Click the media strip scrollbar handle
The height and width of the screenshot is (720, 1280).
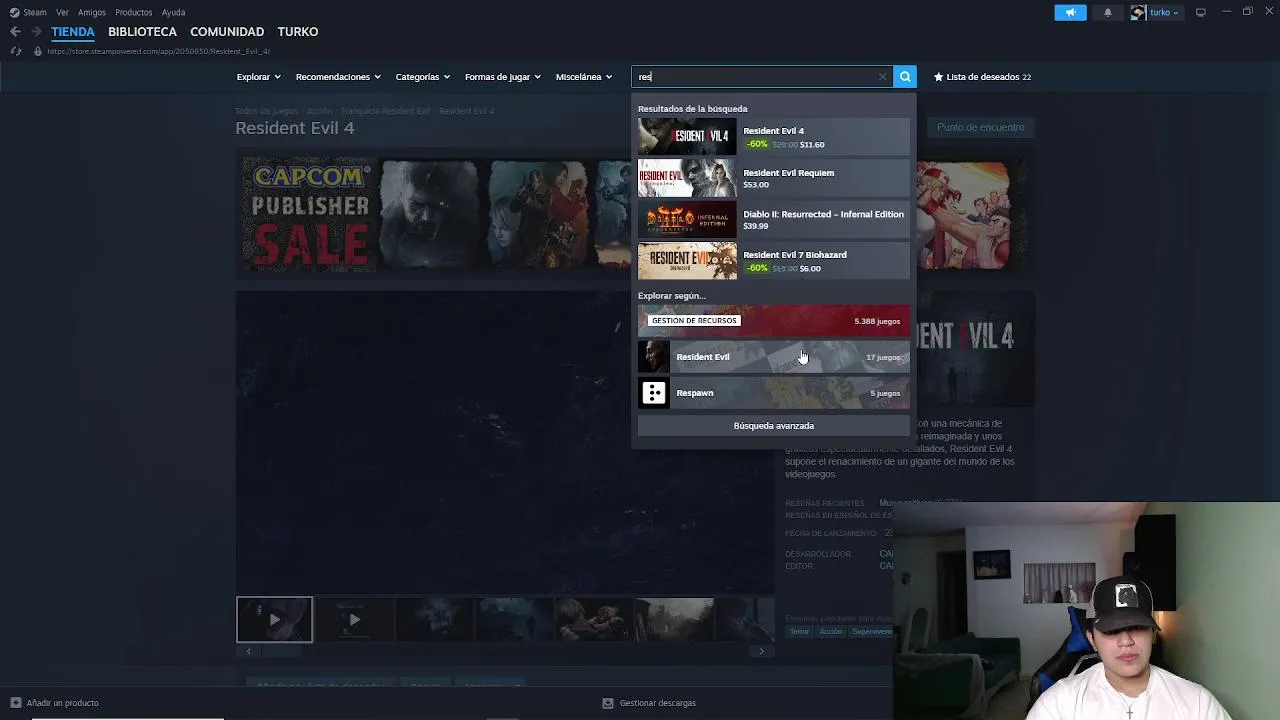(280, 651)
